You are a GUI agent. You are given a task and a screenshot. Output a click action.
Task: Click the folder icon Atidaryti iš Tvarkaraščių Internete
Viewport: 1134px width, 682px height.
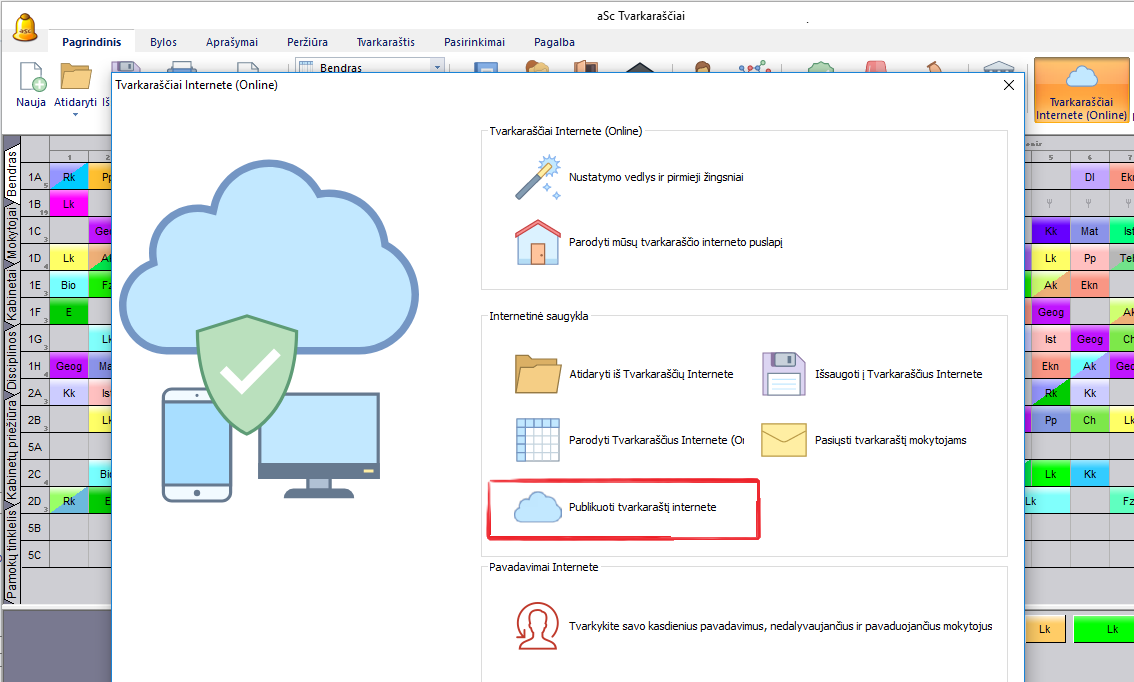click(x=537, y=374)
